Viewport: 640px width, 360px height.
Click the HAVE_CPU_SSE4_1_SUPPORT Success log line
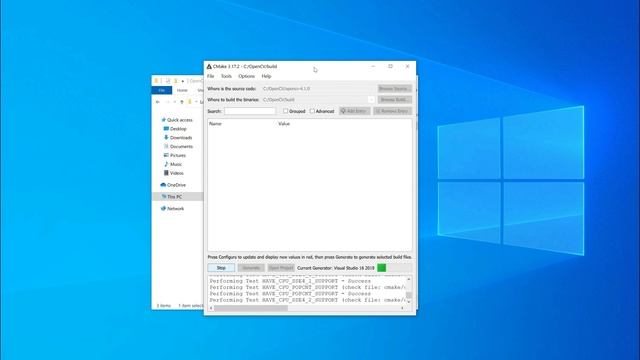click(x=290, y=281)
